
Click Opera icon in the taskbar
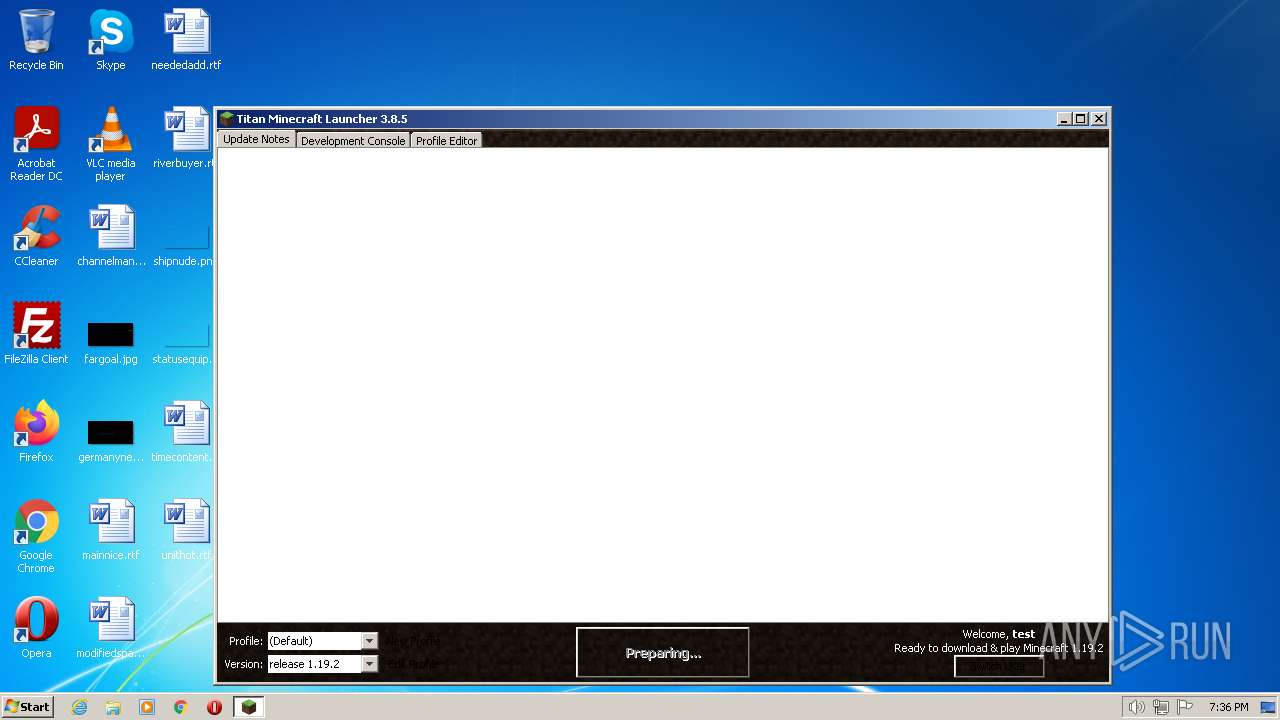pos(214,707)
